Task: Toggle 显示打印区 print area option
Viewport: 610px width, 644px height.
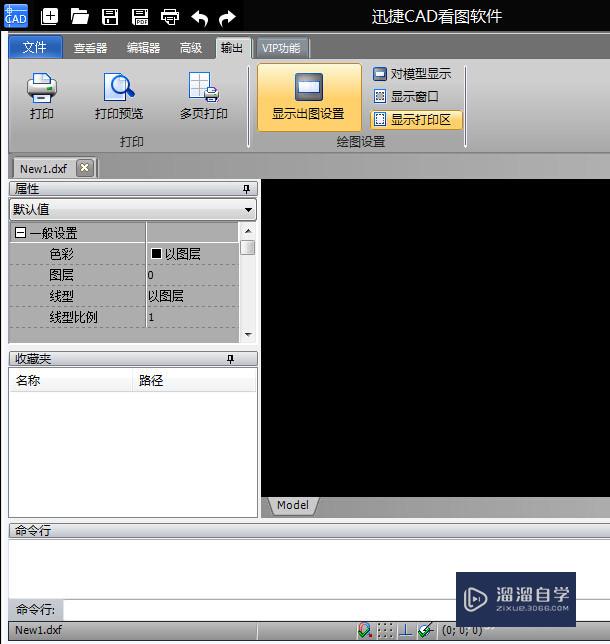Action: (x=416, y=120)
